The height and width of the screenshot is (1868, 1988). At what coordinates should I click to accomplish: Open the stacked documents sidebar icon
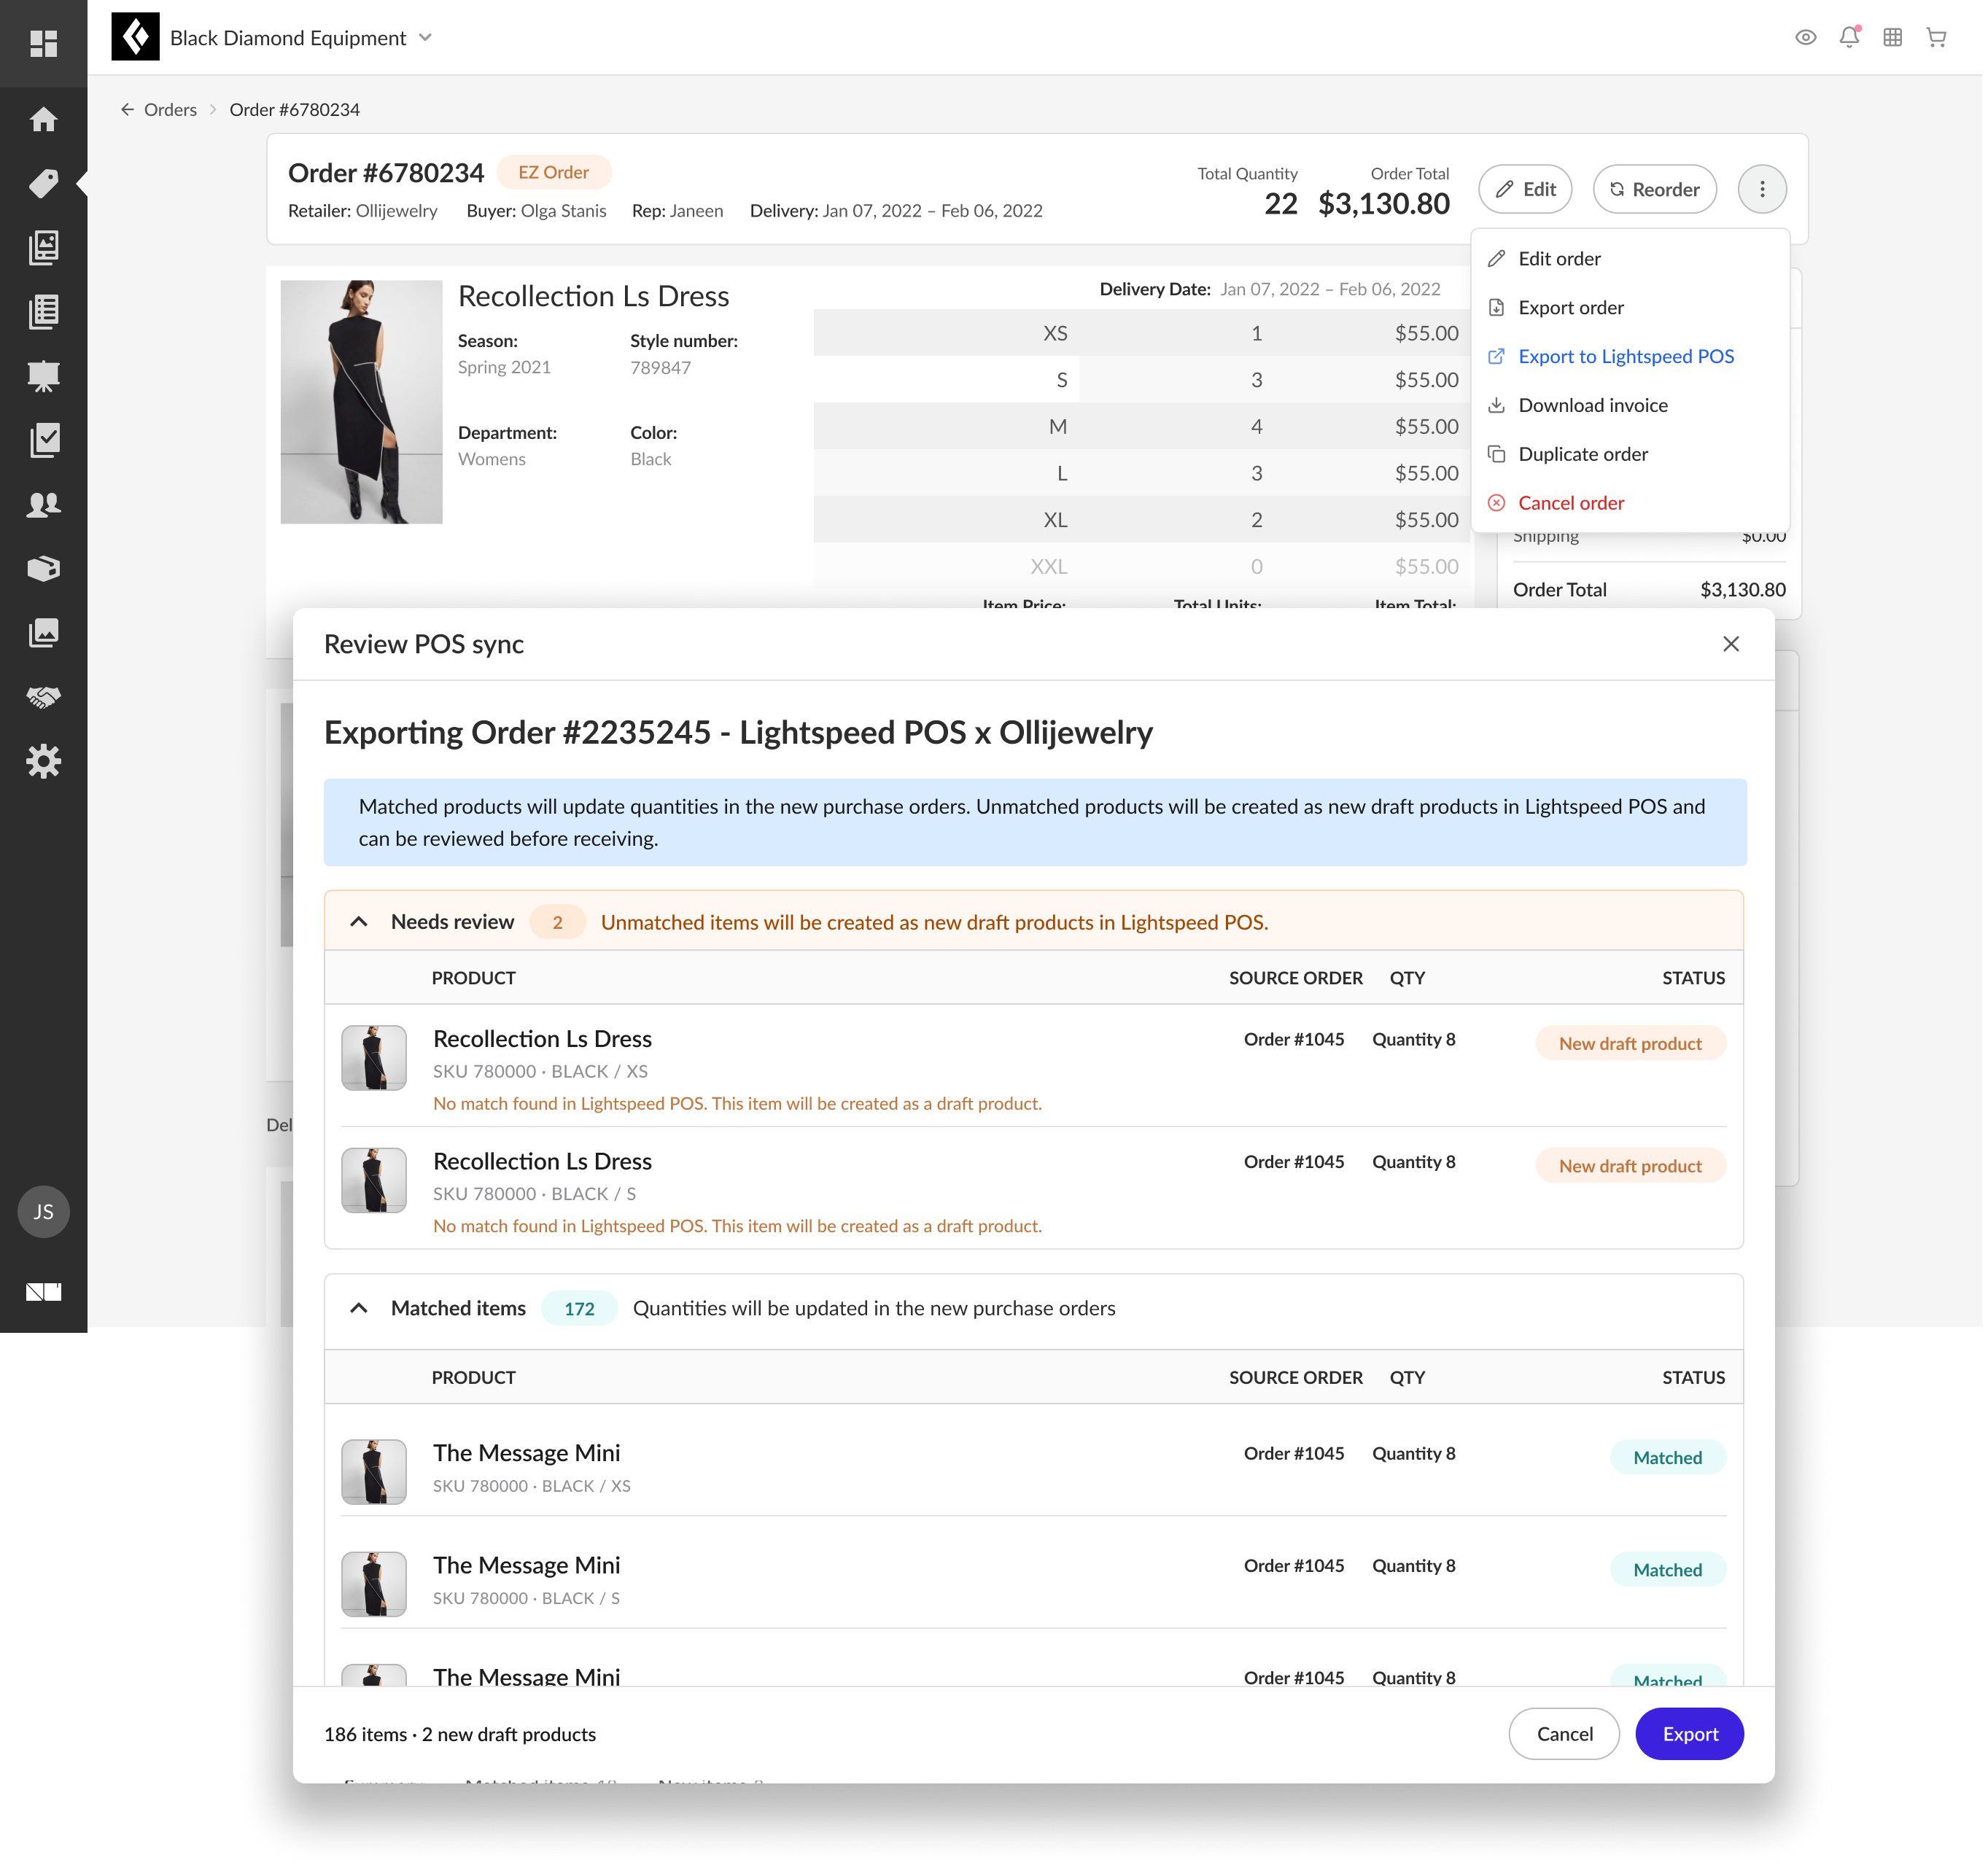click(43, 248)
